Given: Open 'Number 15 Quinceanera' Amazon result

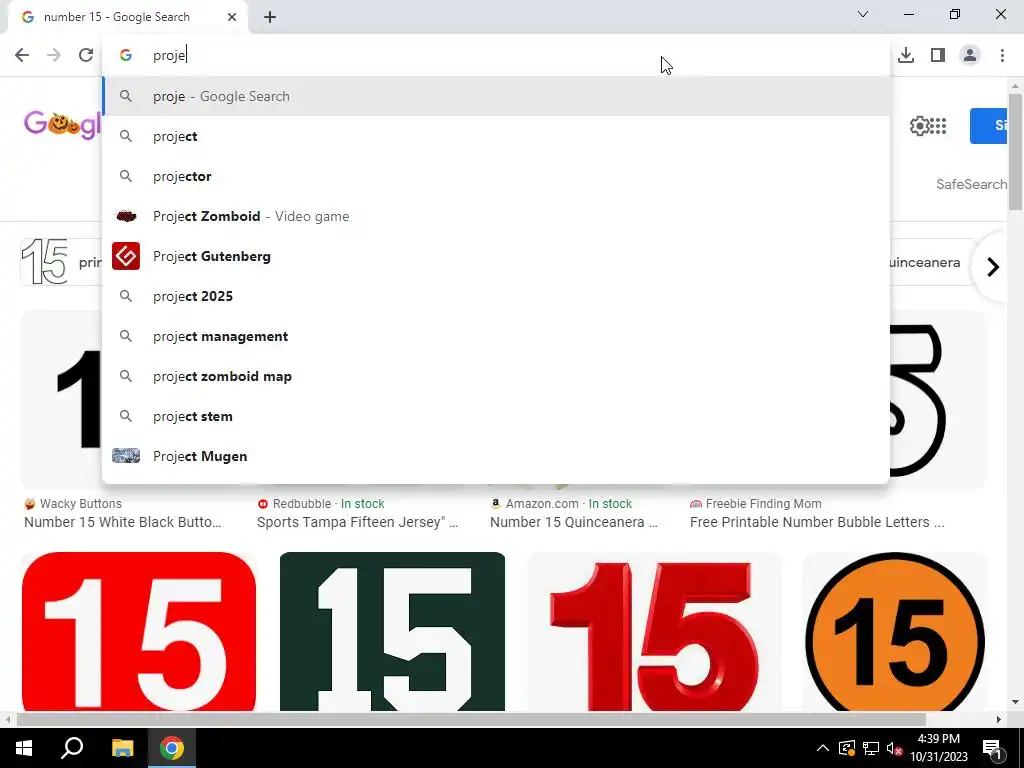Looking at the screenshot, I should click(x=573, y=522).
